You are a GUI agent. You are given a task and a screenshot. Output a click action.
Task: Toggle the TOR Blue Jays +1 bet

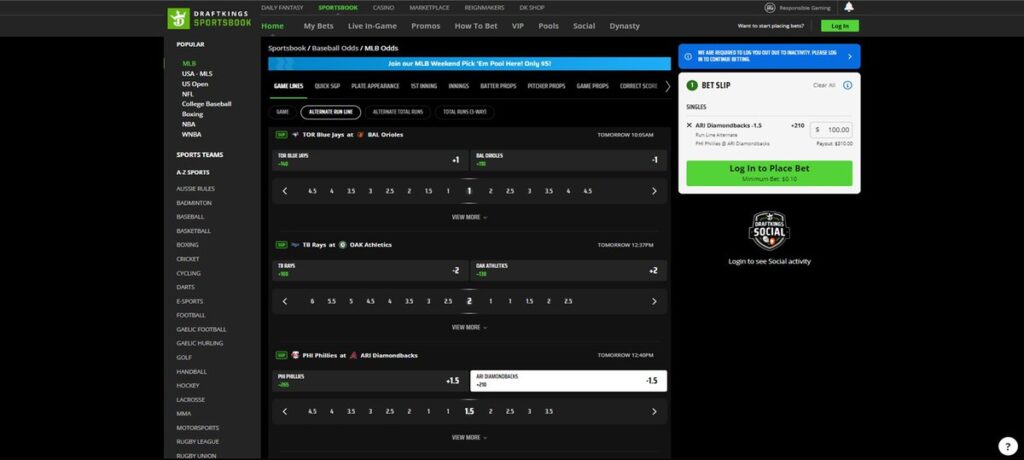coord(370,160)
